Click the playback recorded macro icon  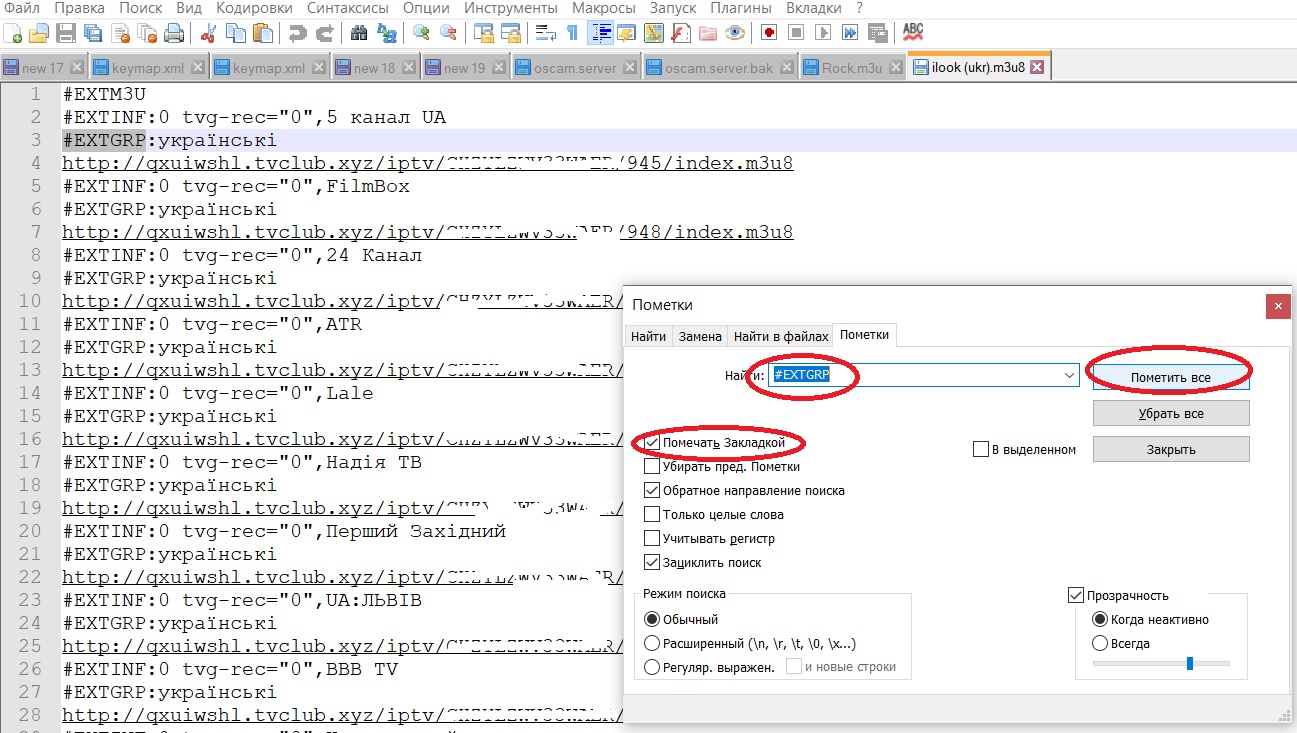[823, 33]
